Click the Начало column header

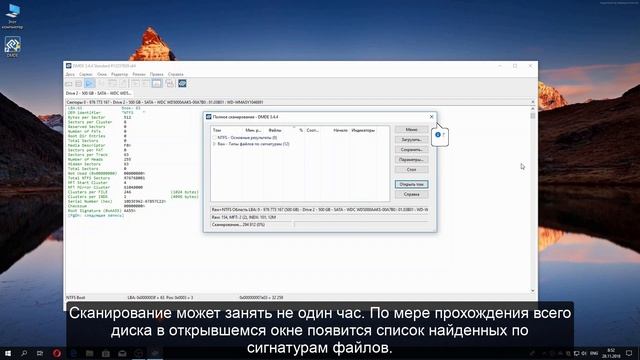pos(340,130)
